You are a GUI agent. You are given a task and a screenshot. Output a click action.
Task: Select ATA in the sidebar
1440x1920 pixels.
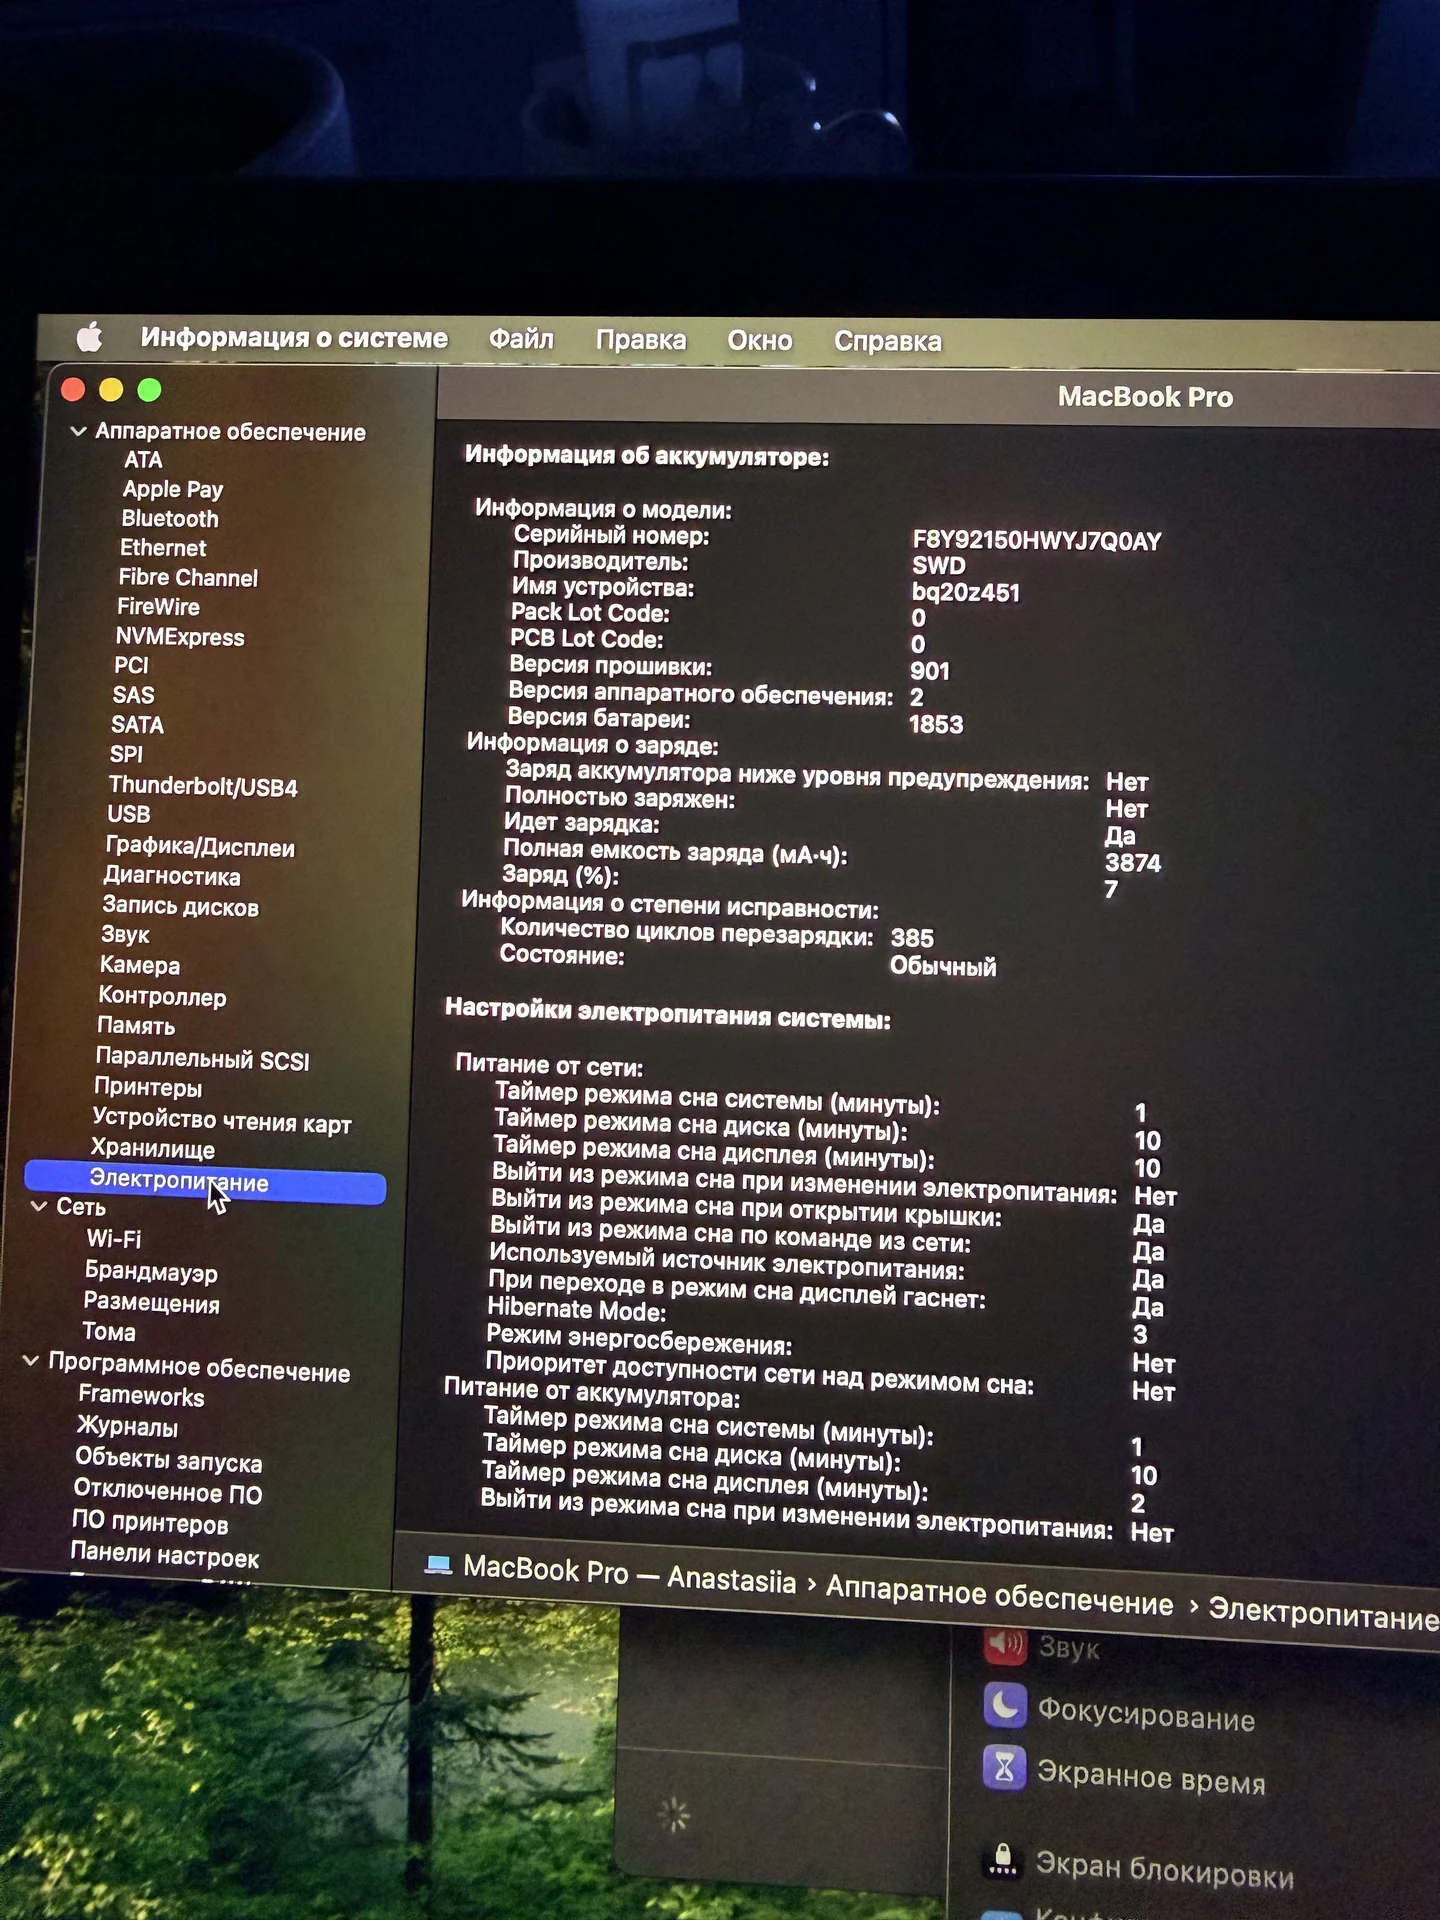(143, 460)
